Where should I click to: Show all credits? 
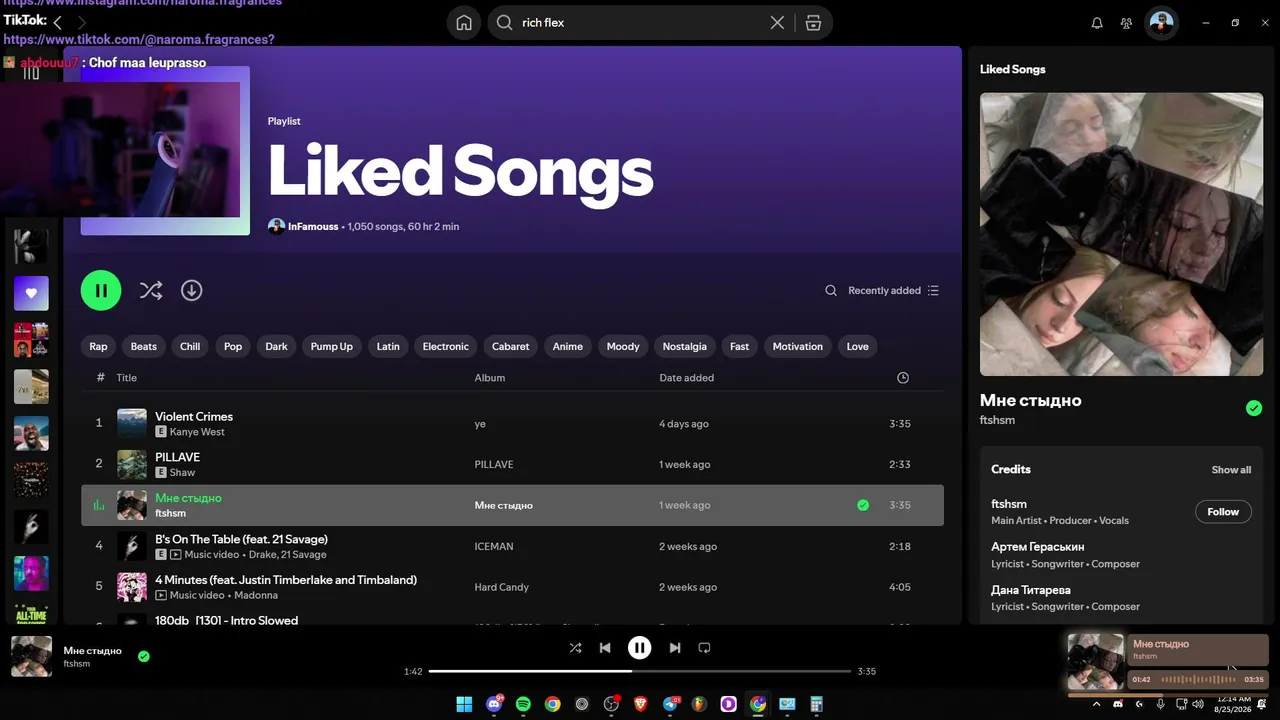tap(1231, 470)
